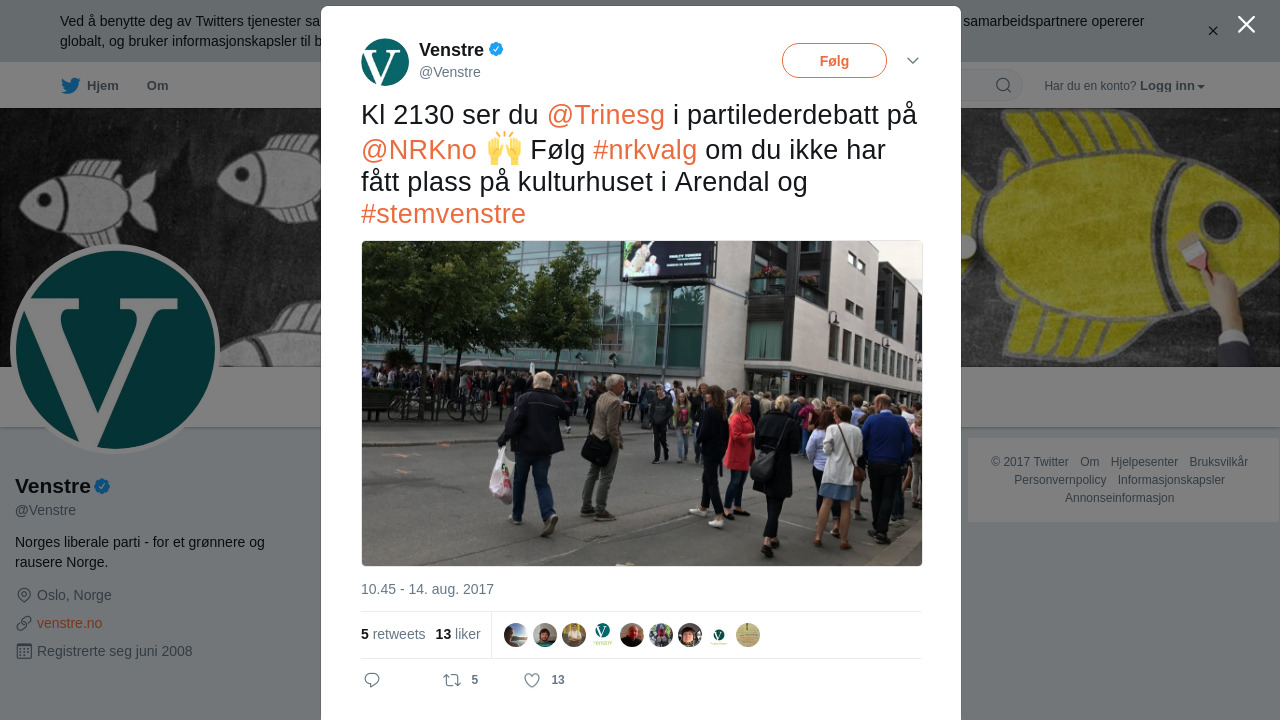Screen dimensions: 1280x720
Task: Click the reply speech bubble icon
Action: 372,680
